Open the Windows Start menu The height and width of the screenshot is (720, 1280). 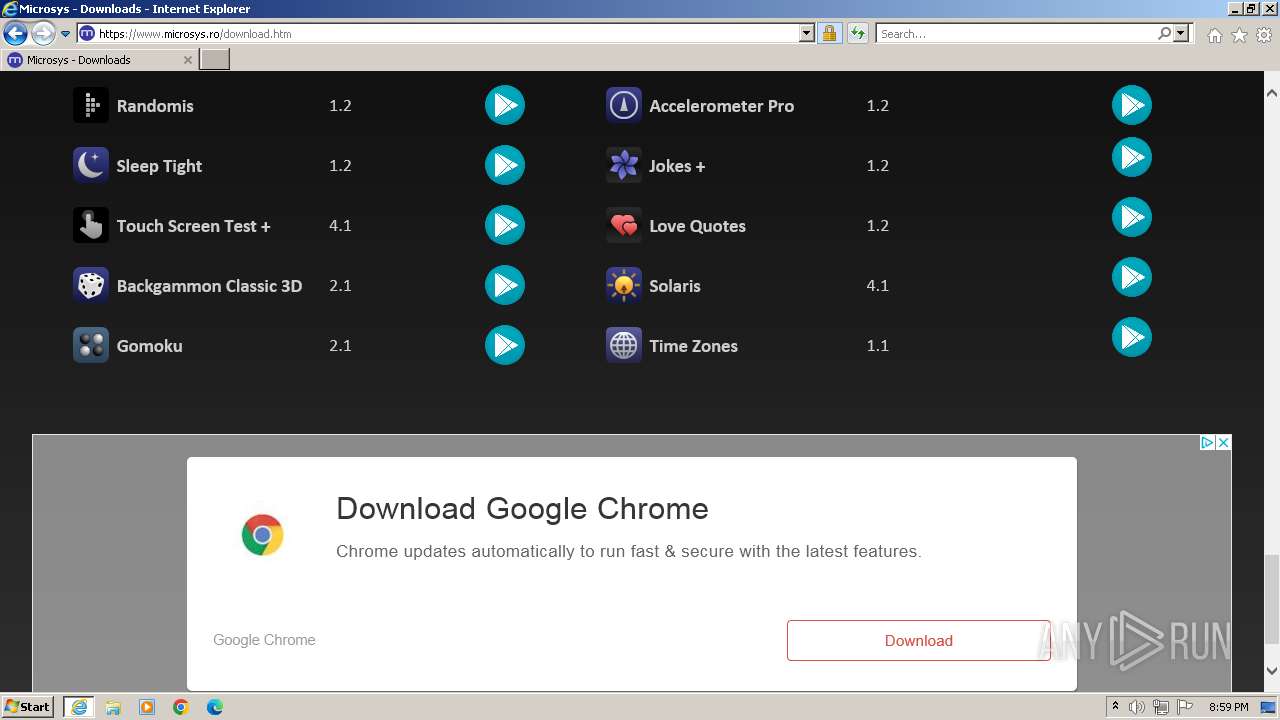pos(27,706)
